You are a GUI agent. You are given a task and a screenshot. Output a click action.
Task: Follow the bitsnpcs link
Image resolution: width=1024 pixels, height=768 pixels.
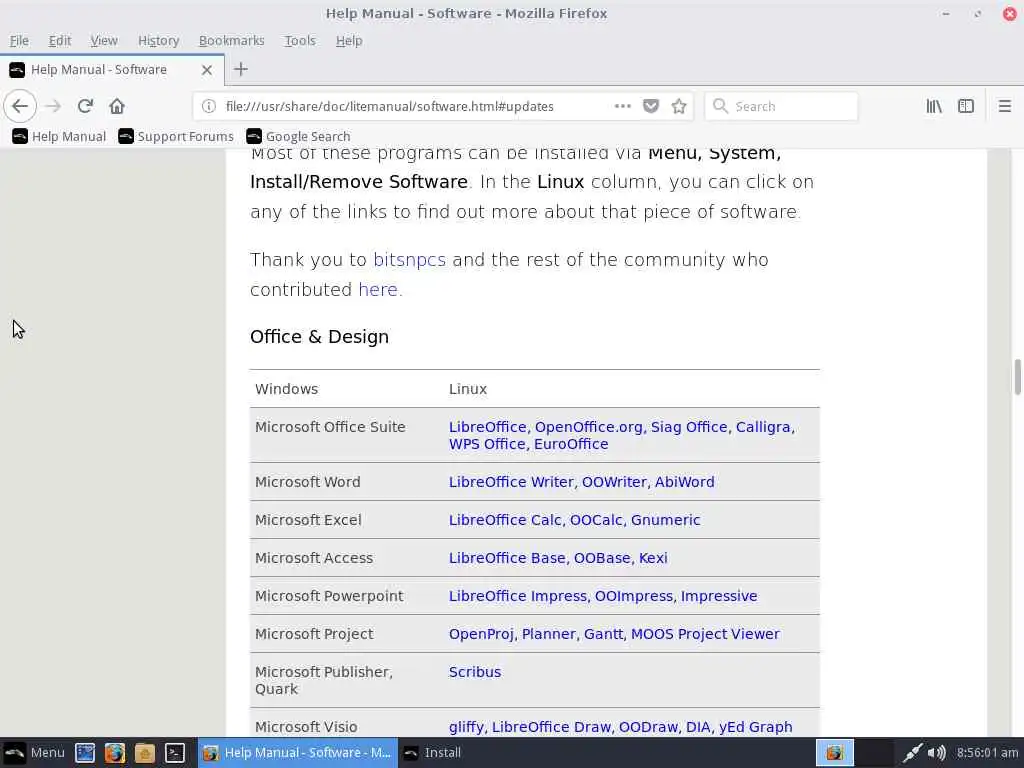click(x=409, y=259)
